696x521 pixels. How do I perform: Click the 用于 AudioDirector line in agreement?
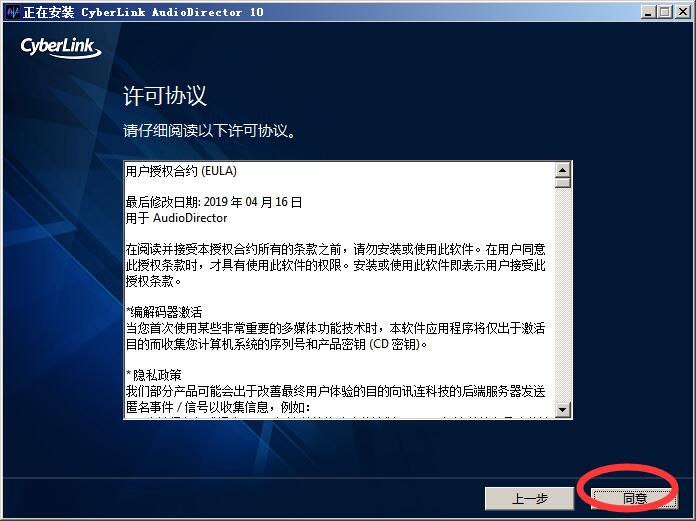click(176, 218)
